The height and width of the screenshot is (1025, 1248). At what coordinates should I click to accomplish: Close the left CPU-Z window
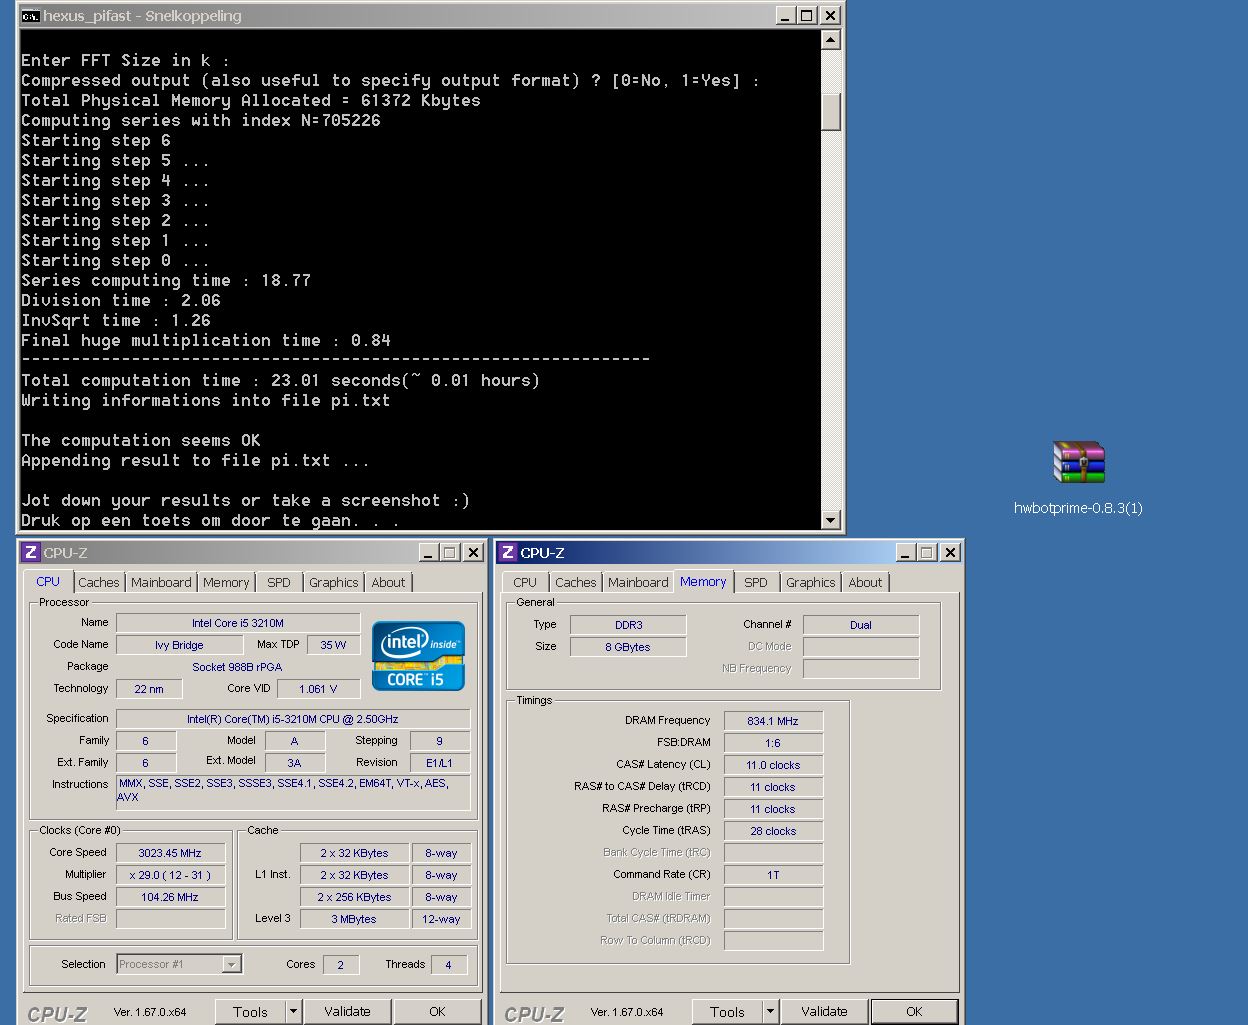tap(473, 552)
